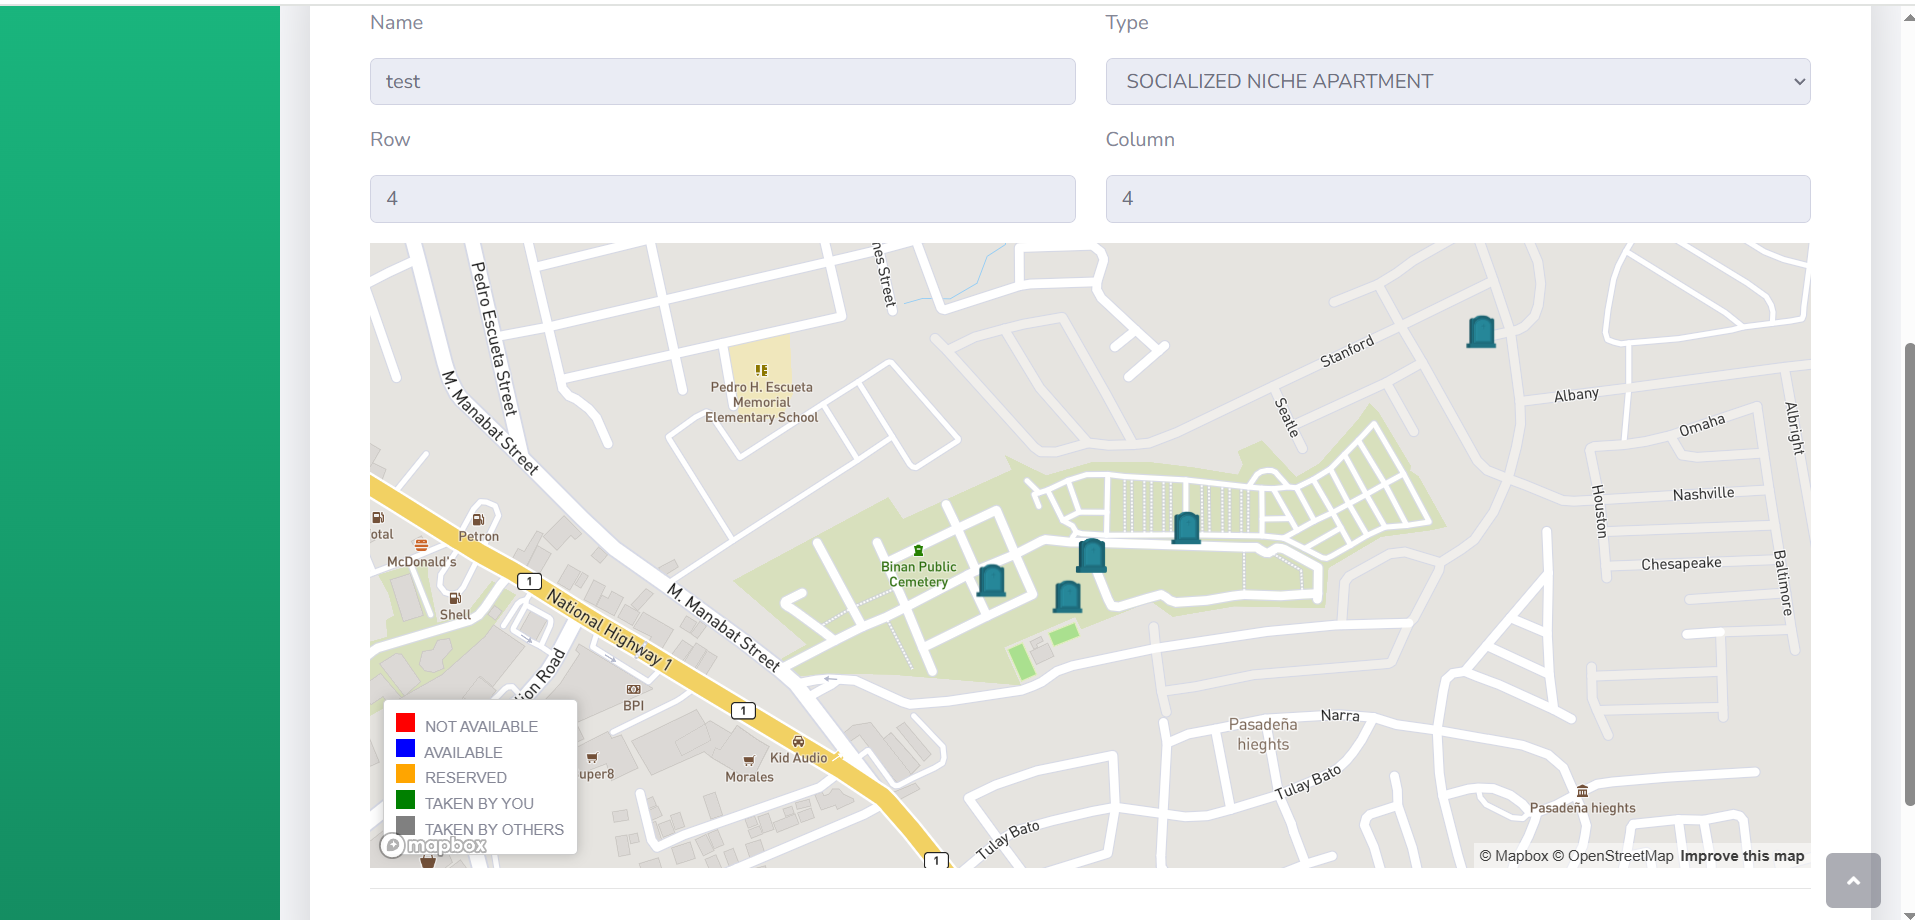
Task: Select the tombstone marker nearest Binan Public Cemetery label
Action: coord(991,580)
